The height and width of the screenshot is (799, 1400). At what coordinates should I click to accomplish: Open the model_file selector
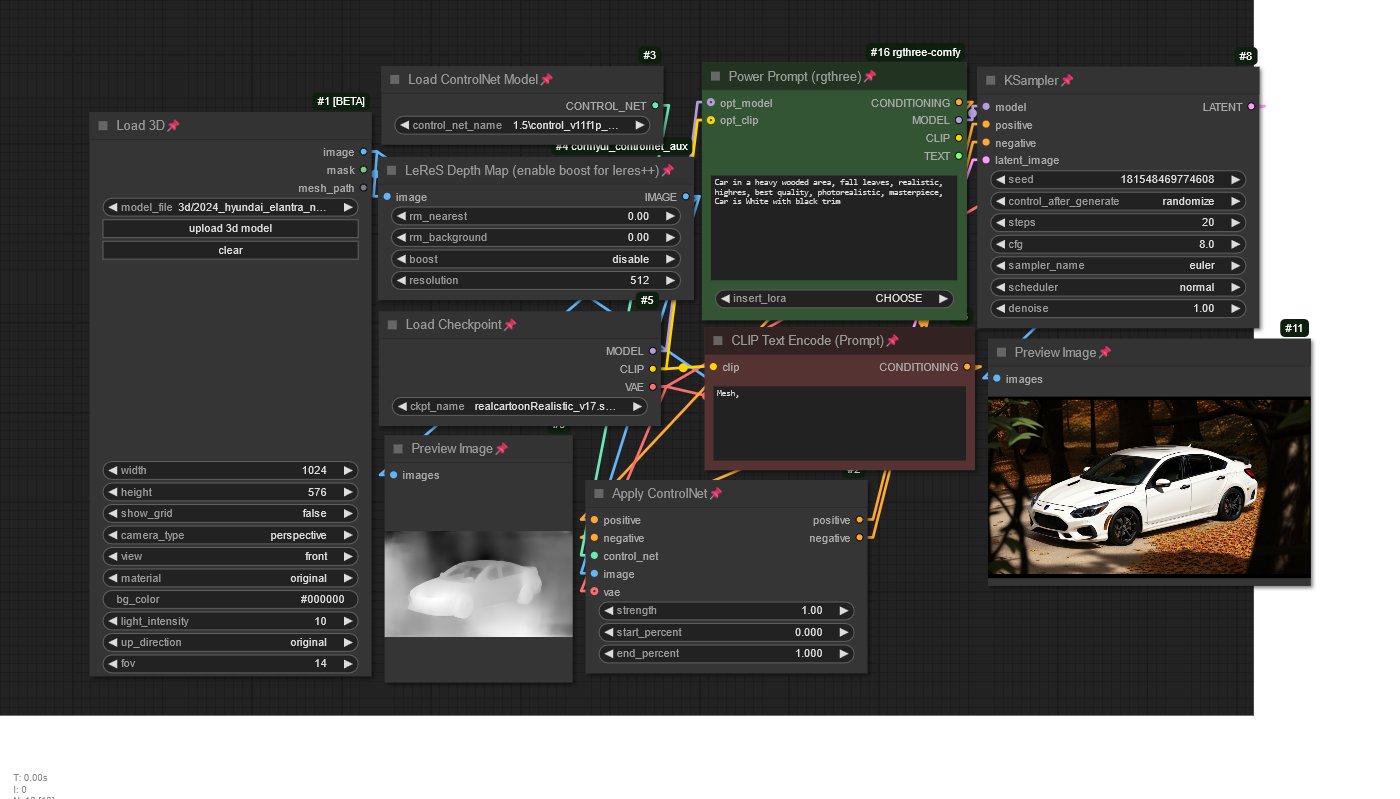(230, 207)
